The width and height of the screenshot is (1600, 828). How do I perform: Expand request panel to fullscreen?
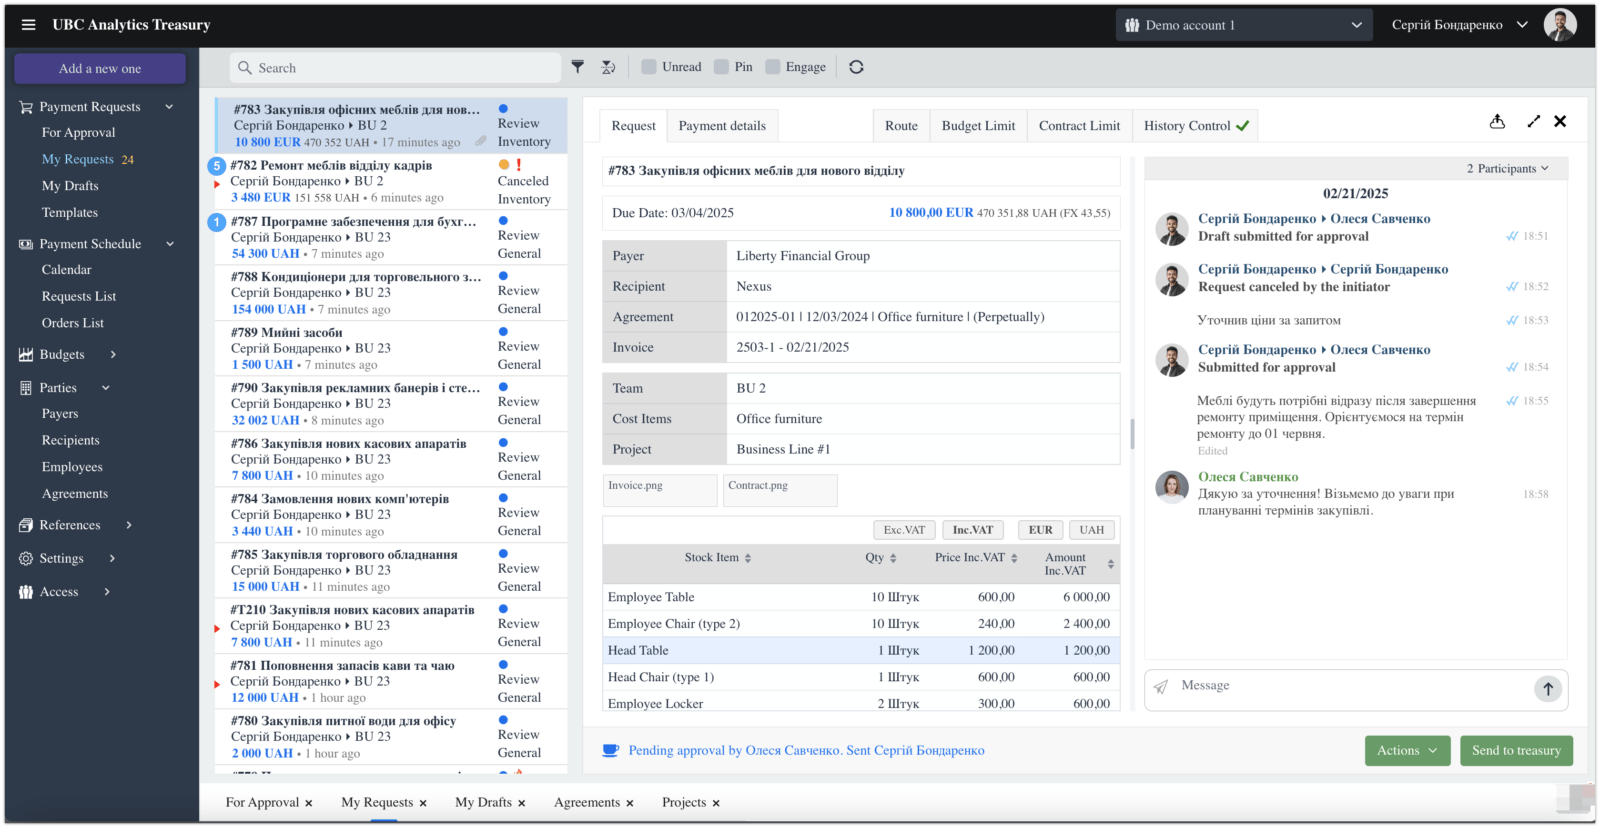(1534, 121)
